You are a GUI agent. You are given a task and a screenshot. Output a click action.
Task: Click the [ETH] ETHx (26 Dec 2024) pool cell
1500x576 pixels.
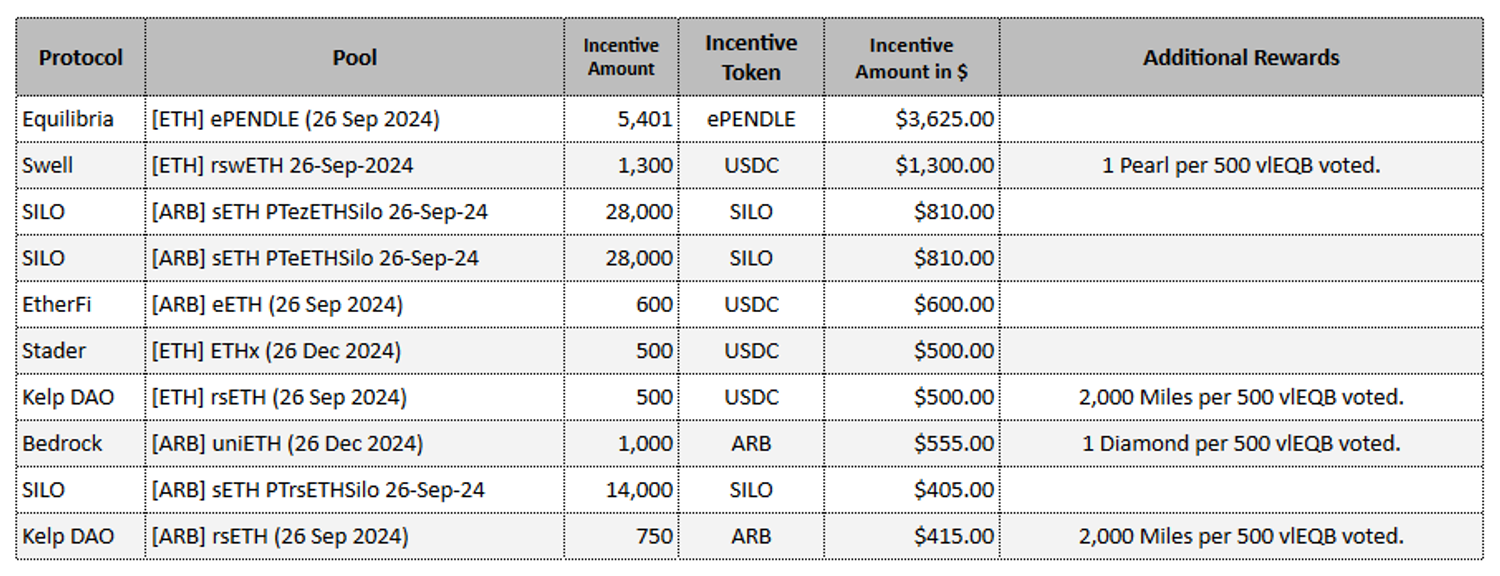tap(277, 351)
